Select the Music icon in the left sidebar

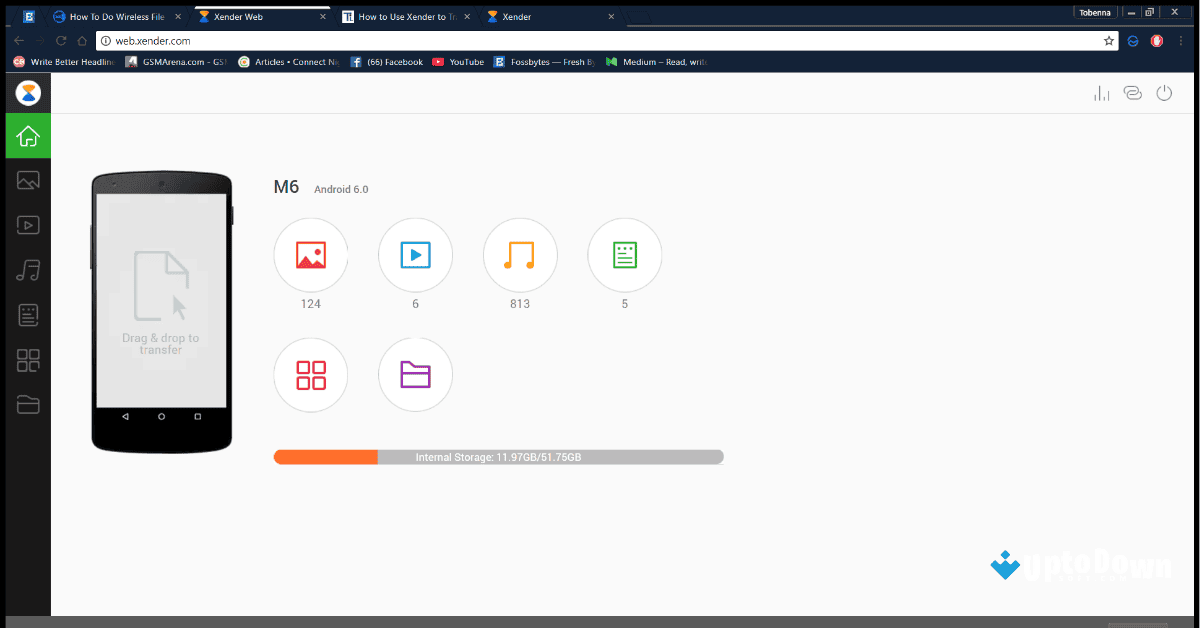tap(27, 270)
